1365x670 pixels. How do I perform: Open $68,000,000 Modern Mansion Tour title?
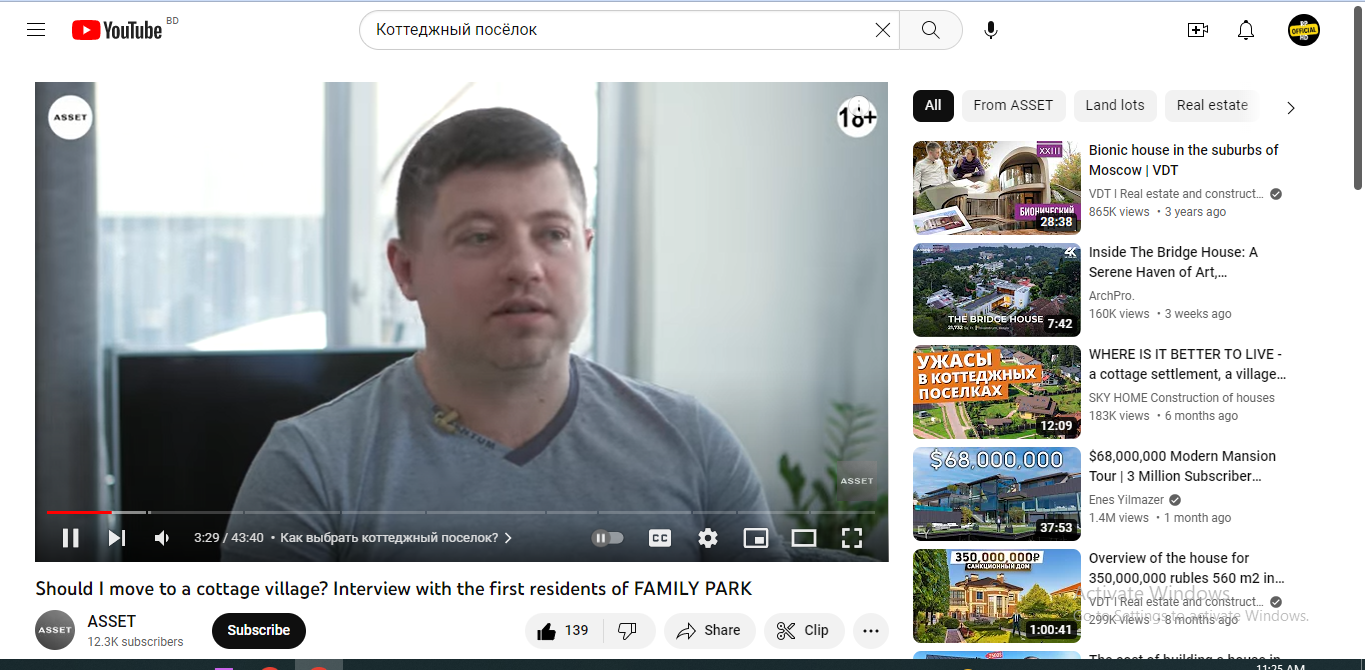point(1183,466)
